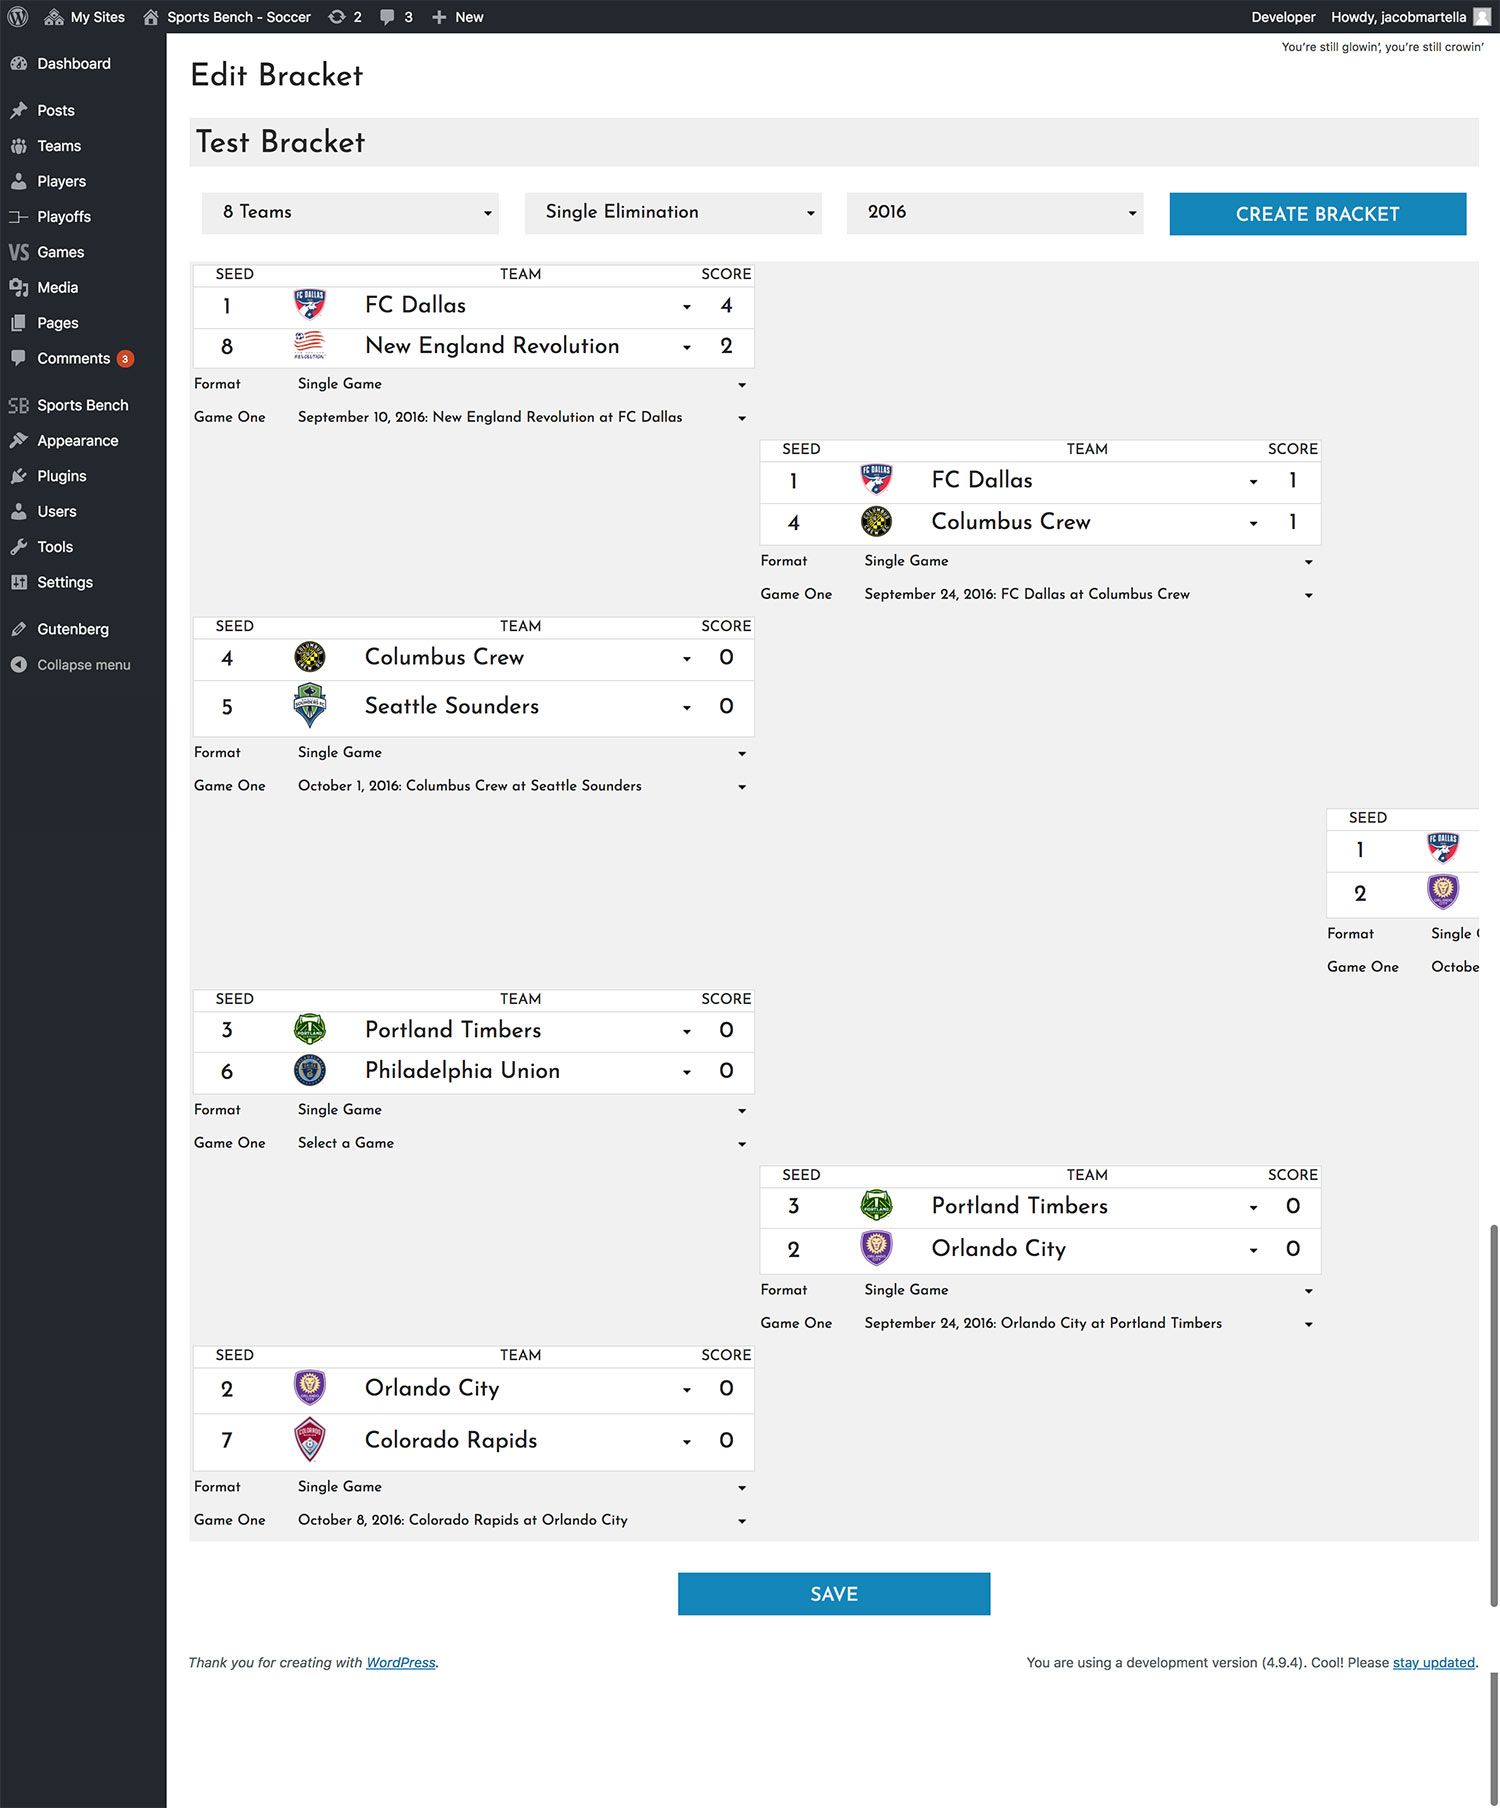The image size is (1500, 1808).
Task: Click the comments bubble icon in admin bar
Action: coord(387,17)
